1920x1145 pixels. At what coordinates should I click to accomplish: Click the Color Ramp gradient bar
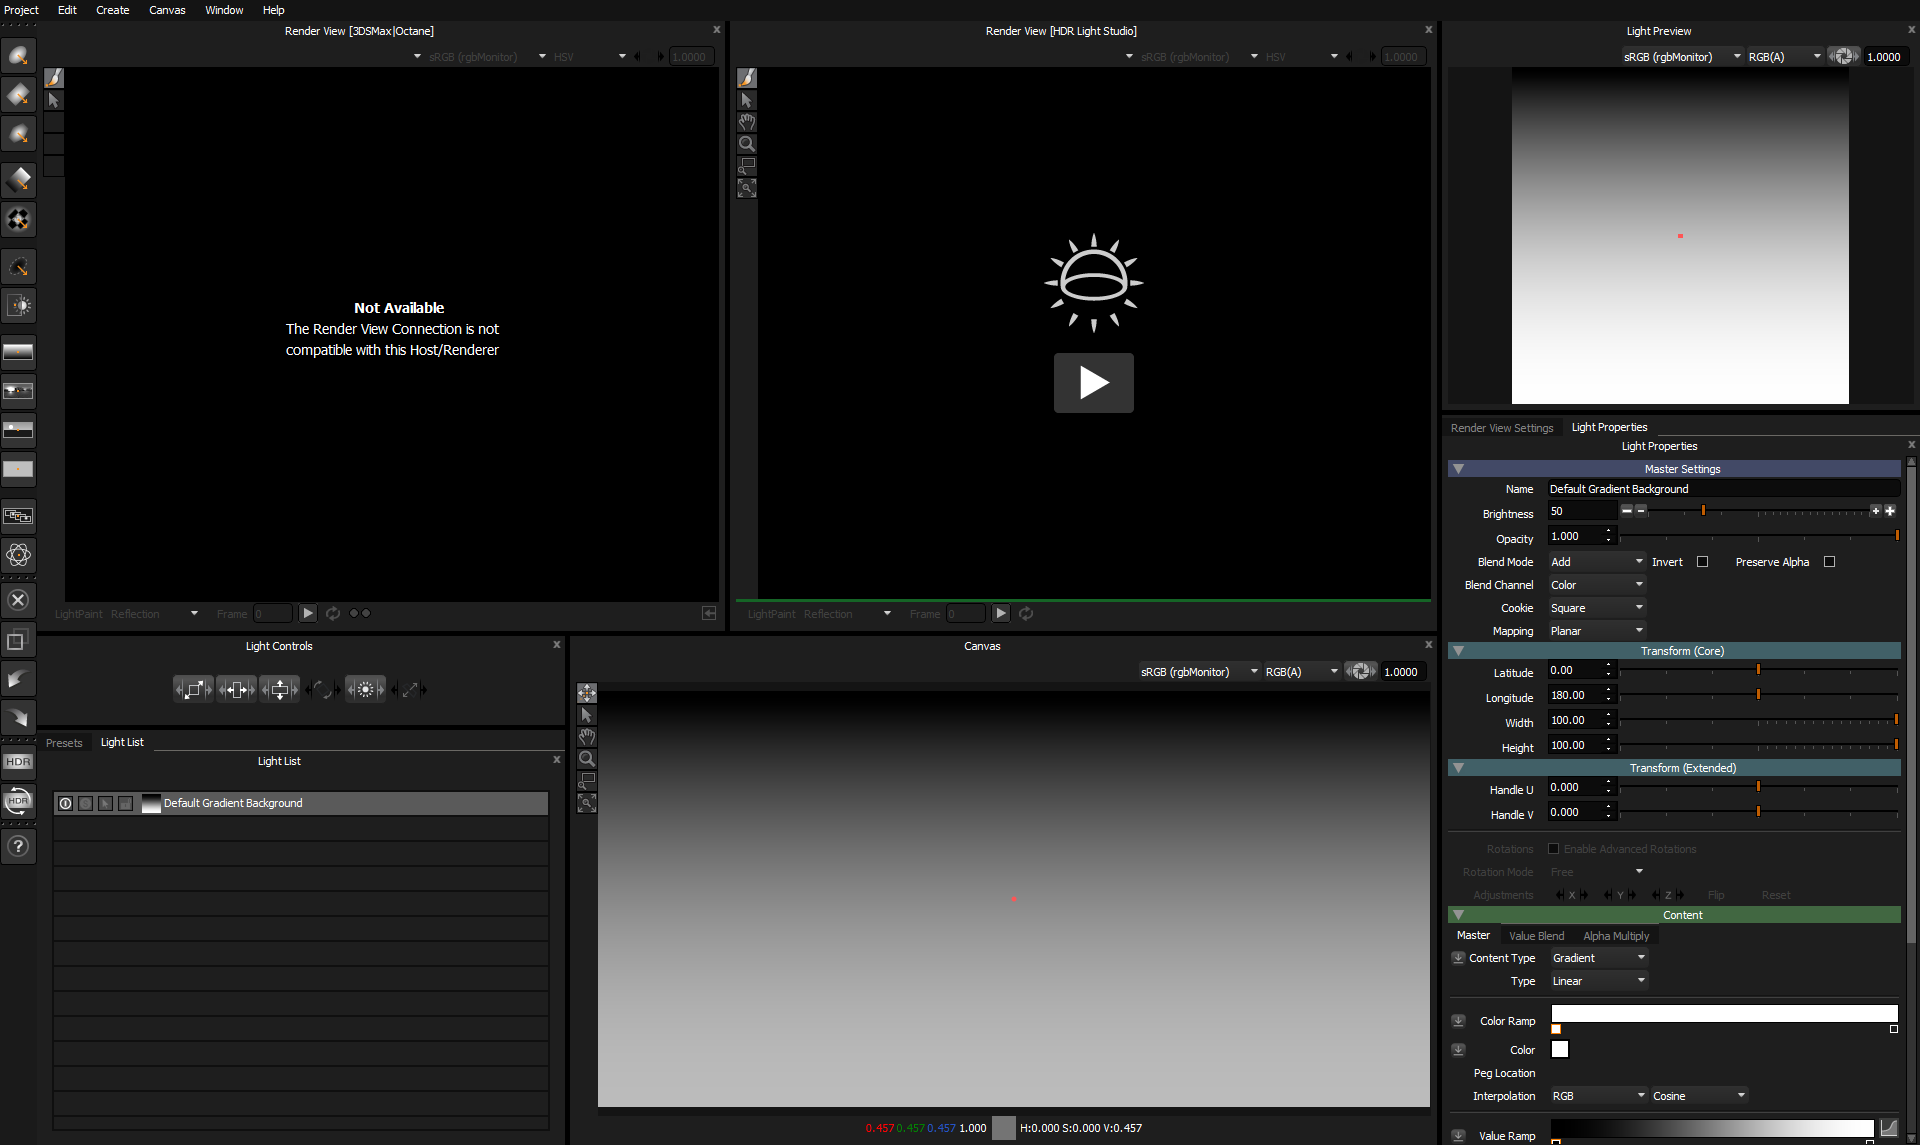[x=1724, y=1016]
